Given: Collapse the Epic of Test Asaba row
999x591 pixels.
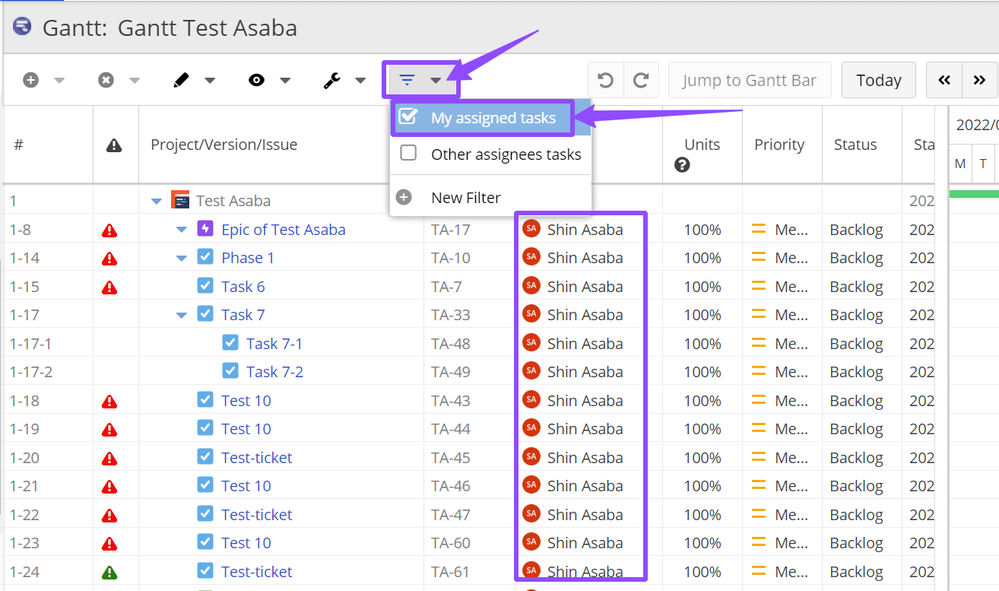Looking at the screenshot, I should tap(182, 230).
